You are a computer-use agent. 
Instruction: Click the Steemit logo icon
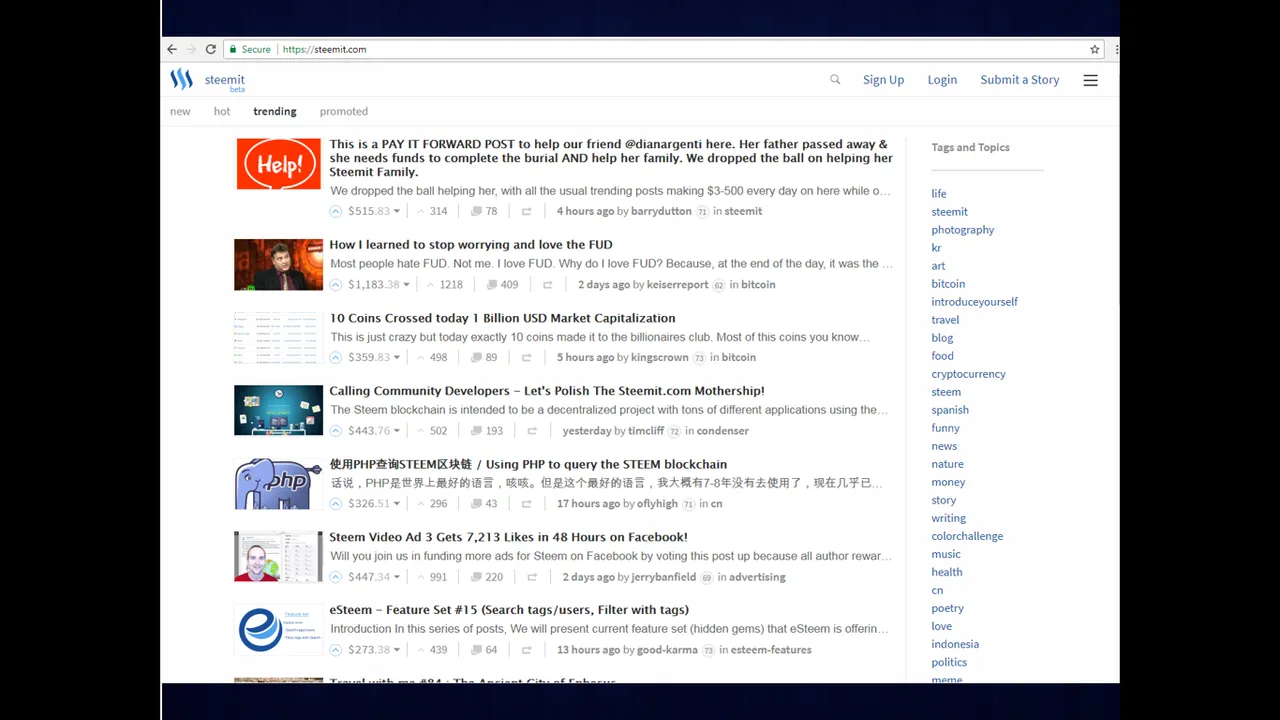pos(181,79)
